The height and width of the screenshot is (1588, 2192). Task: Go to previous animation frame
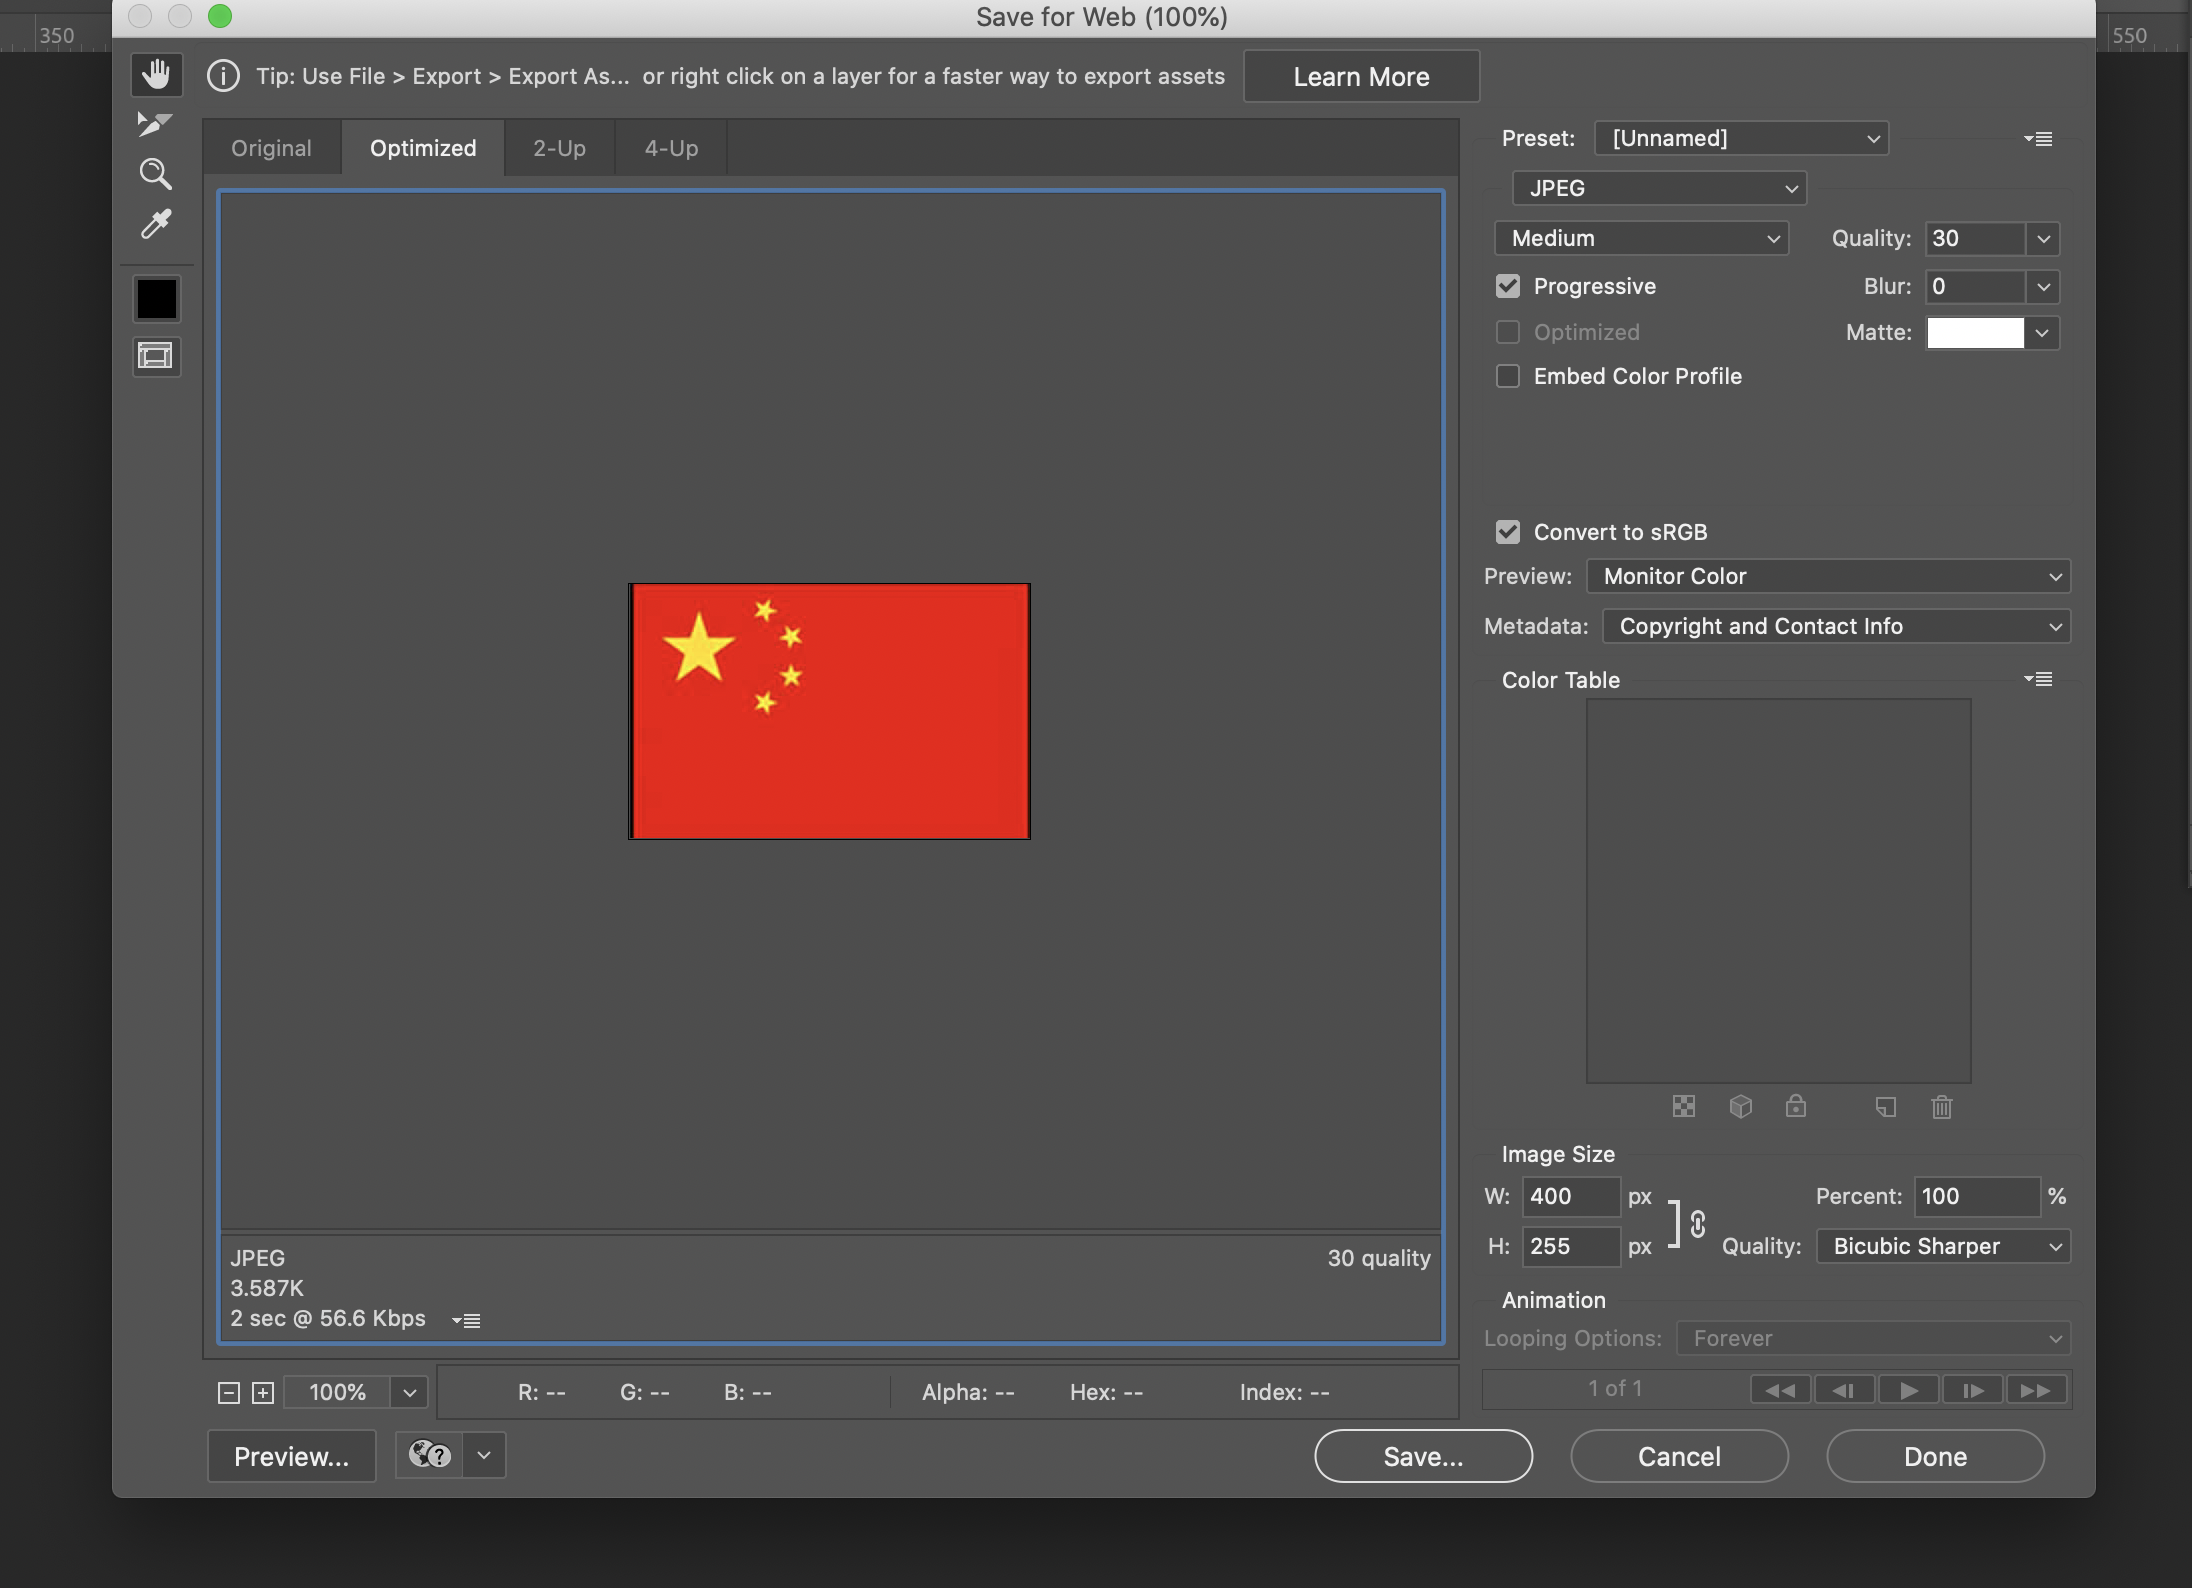pos(1844,1390)
